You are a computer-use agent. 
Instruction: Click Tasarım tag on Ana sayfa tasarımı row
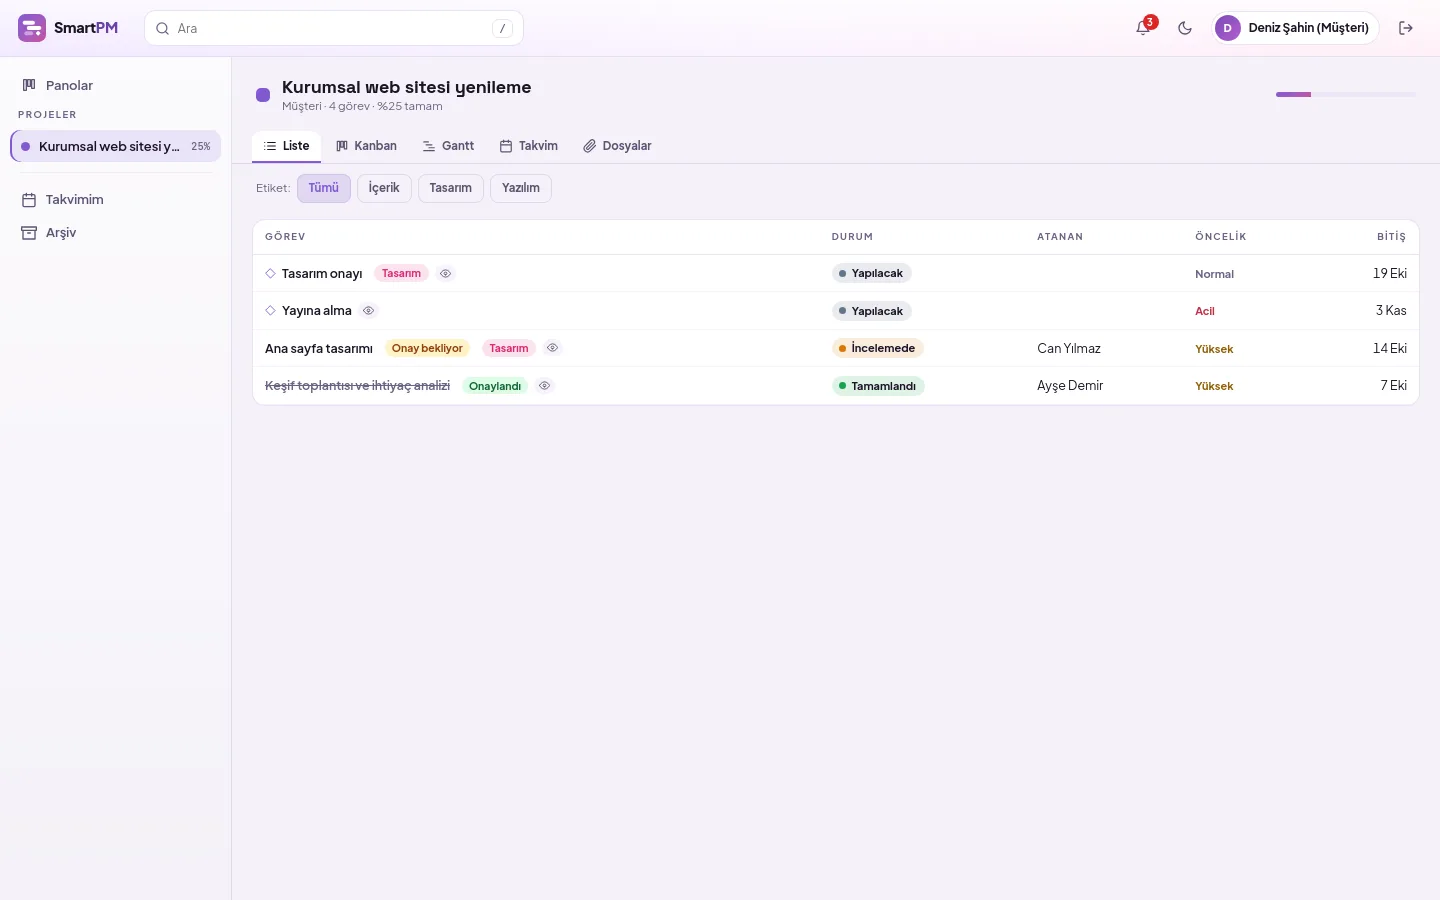pyautogui.click(x=509, y=348)
